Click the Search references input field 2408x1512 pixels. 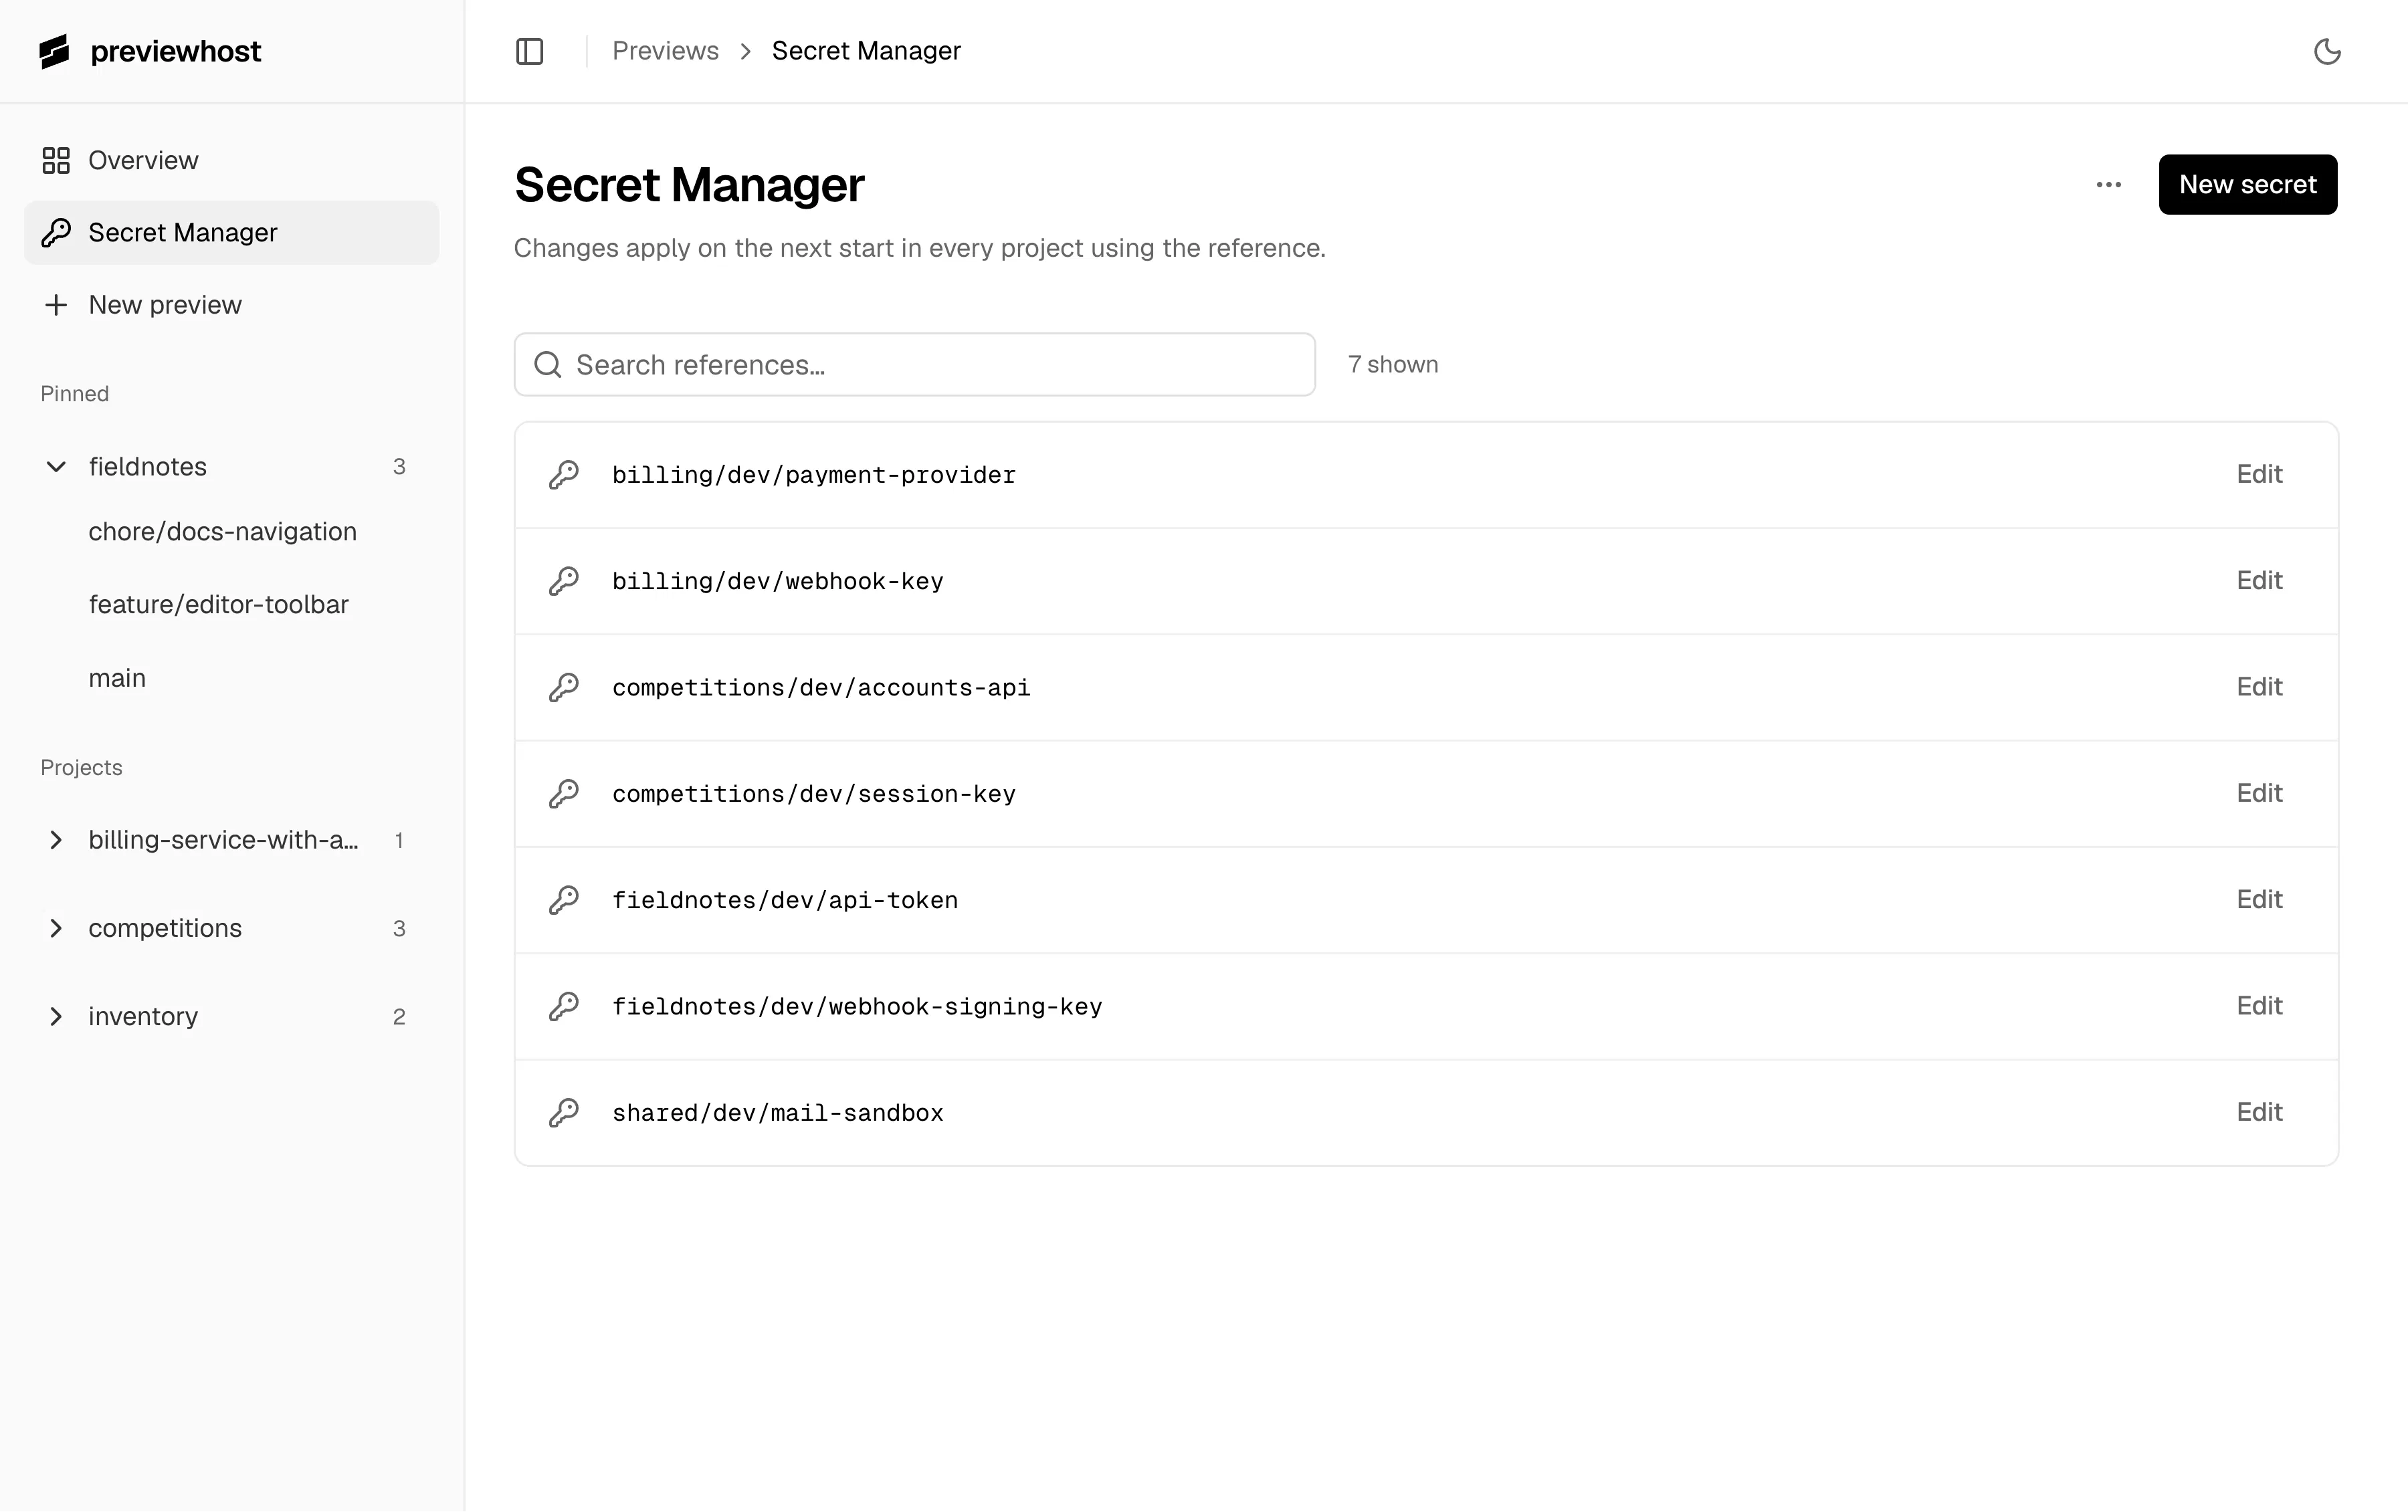(914, 365)
